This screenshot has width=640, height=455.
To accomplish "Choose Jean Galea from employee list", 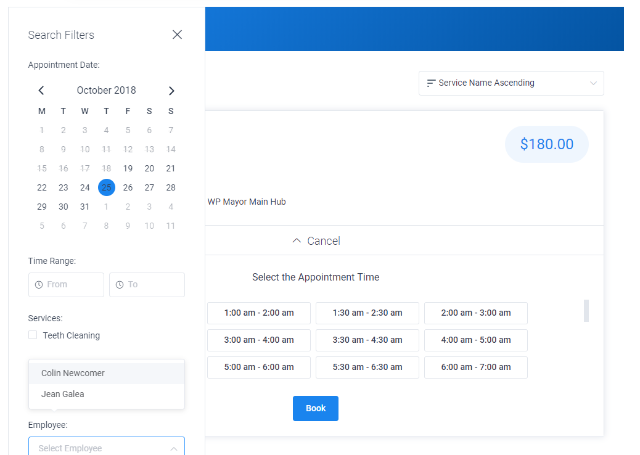I will 107,394.
